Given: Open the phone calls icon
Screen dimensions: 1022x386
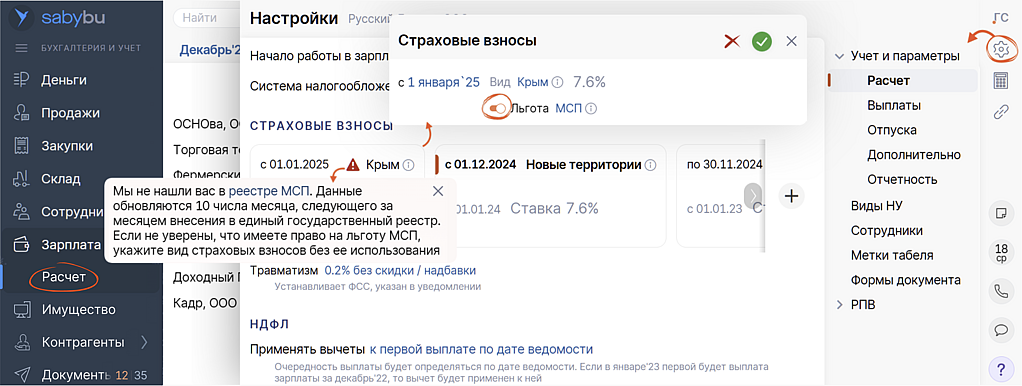Looking at the screenshot, I should click(999, 291).
